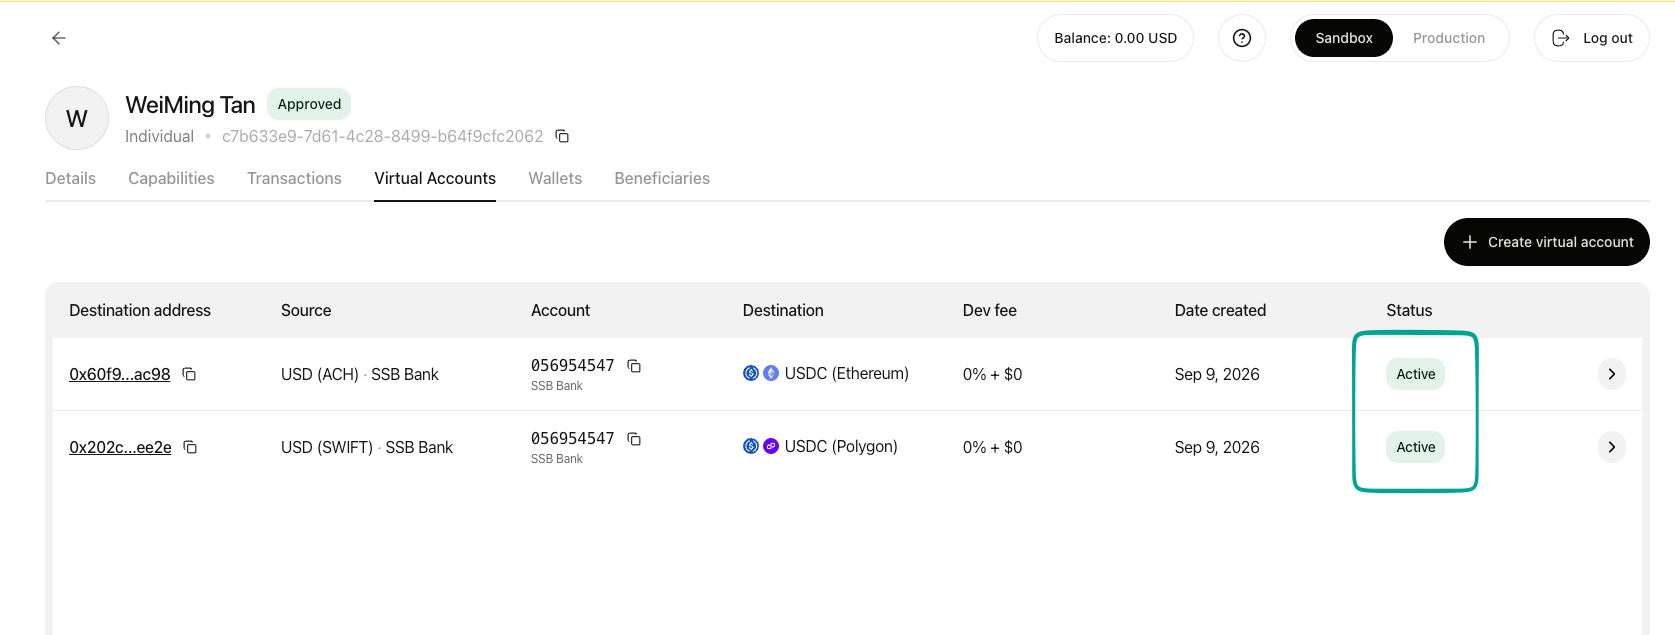
Task: Go back using the left arrow icon
Action: (59, 38)
